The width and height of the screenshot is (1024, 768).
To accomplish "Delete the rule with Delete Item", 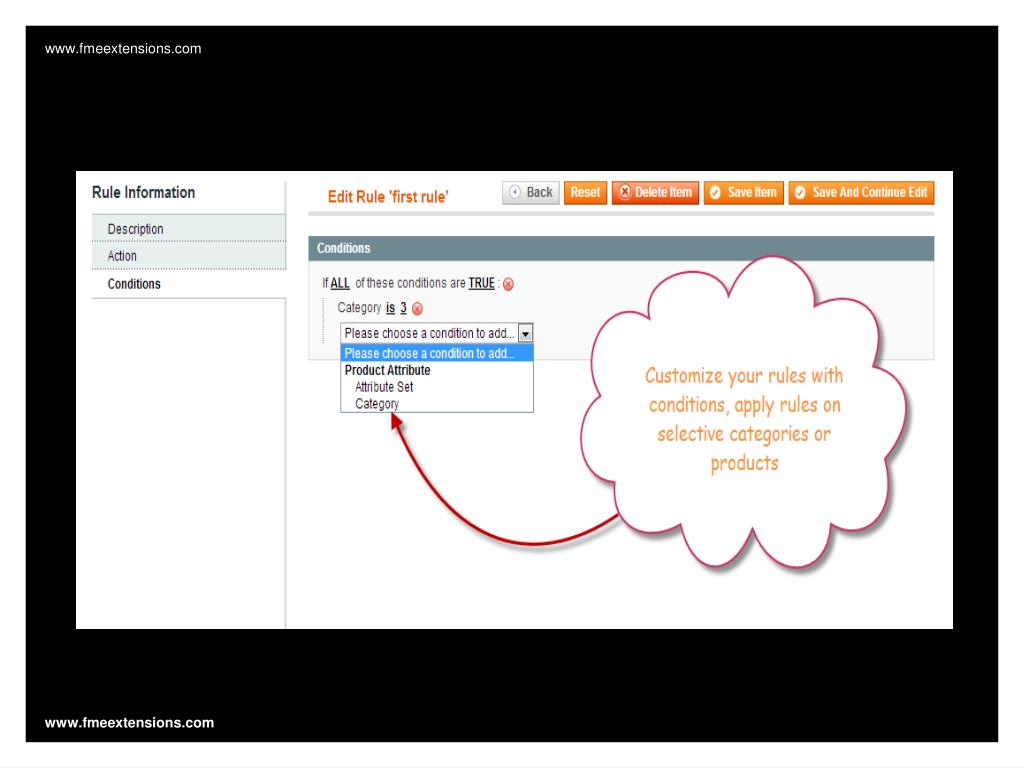I will coord(655,193).
